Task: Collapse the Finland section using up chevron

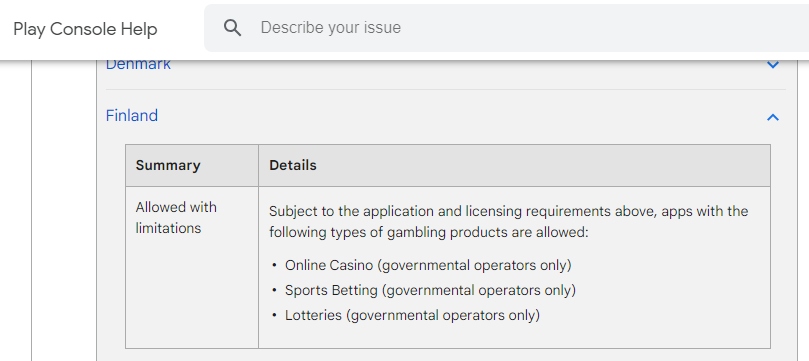Action: point(772,117)
